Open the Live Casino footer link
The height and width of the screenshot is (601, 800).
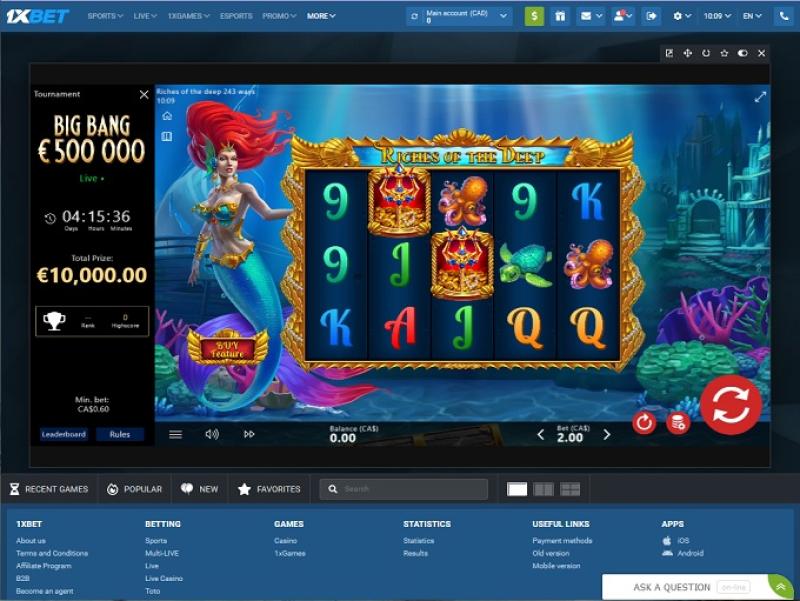pyautogui.click(x=164, y=579)
